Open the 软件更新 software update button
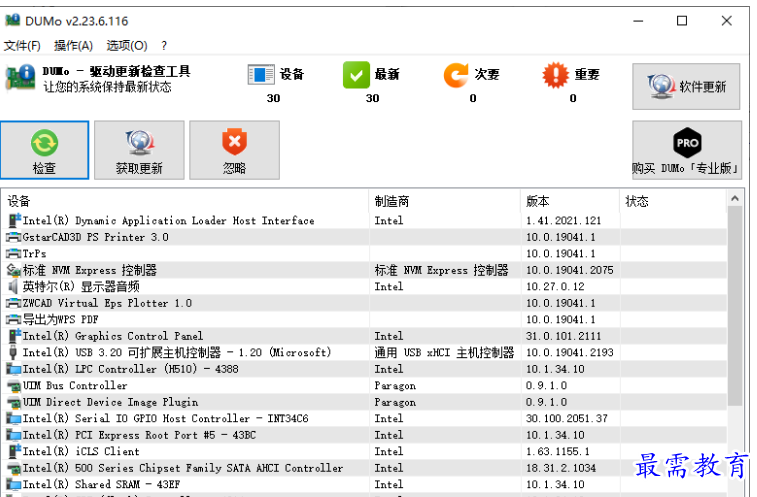 686,86
